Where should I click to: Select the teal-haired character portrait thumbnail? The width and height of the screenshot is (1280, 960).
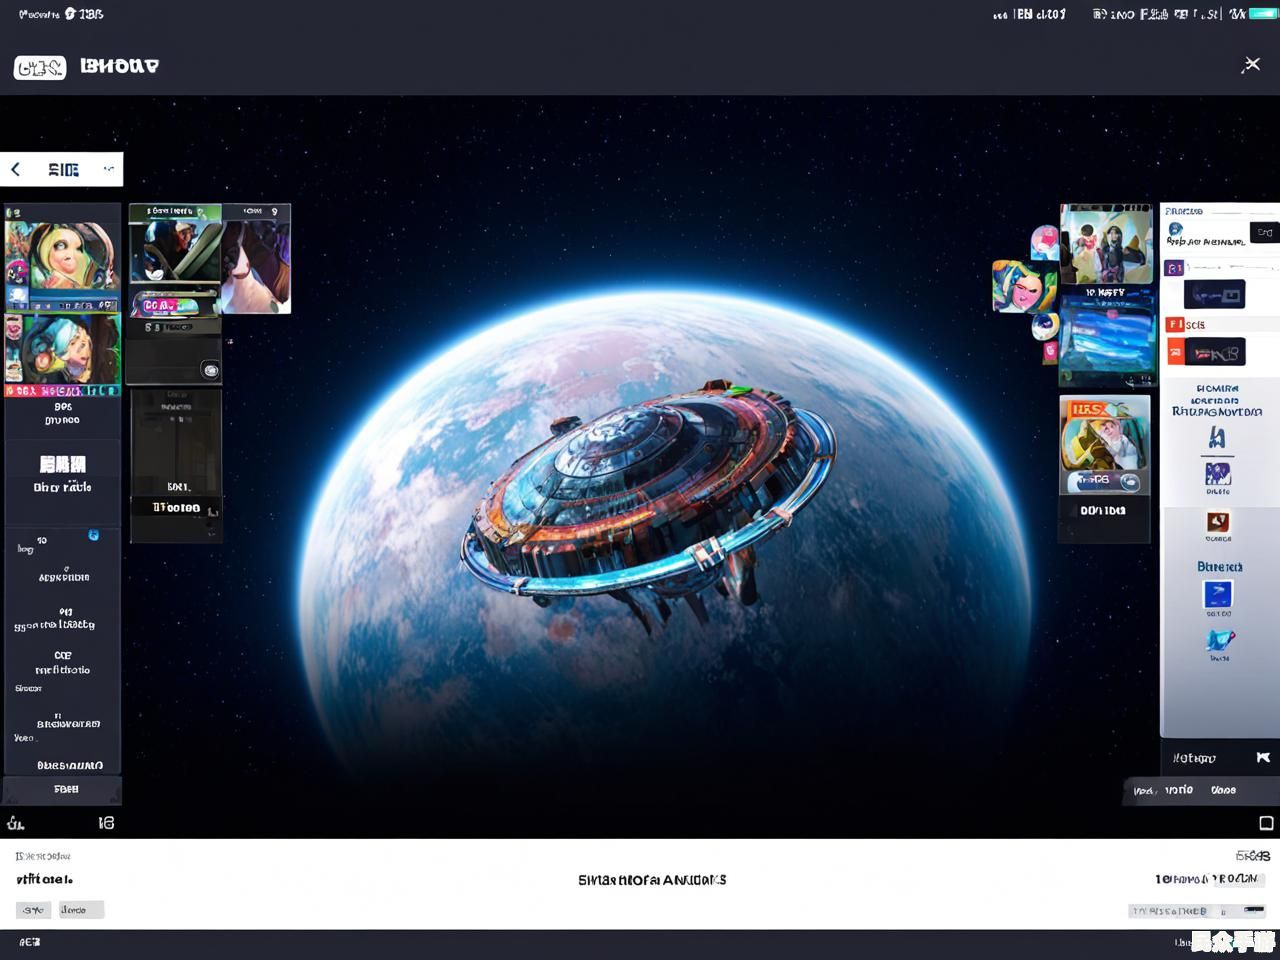coord(62,350)
